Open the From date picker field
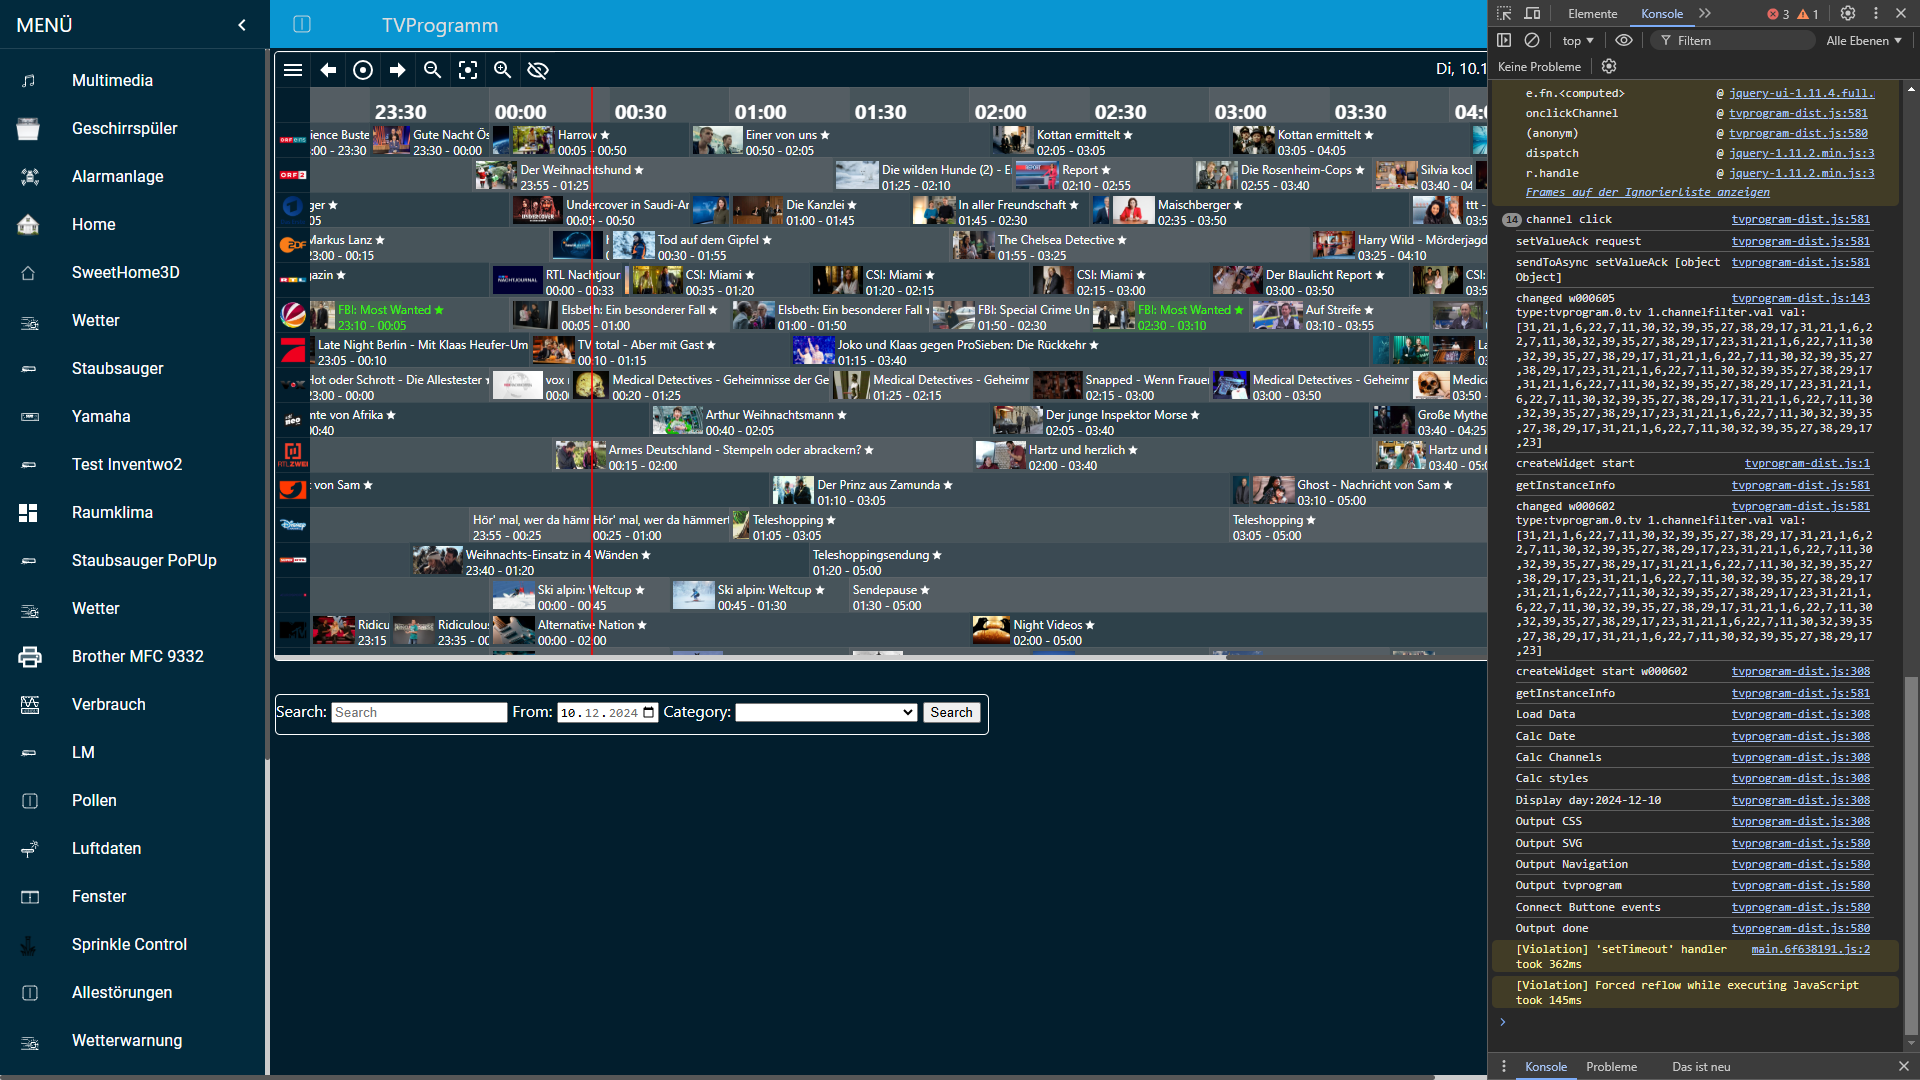Screen dimensions: 1920x1080 607,712
